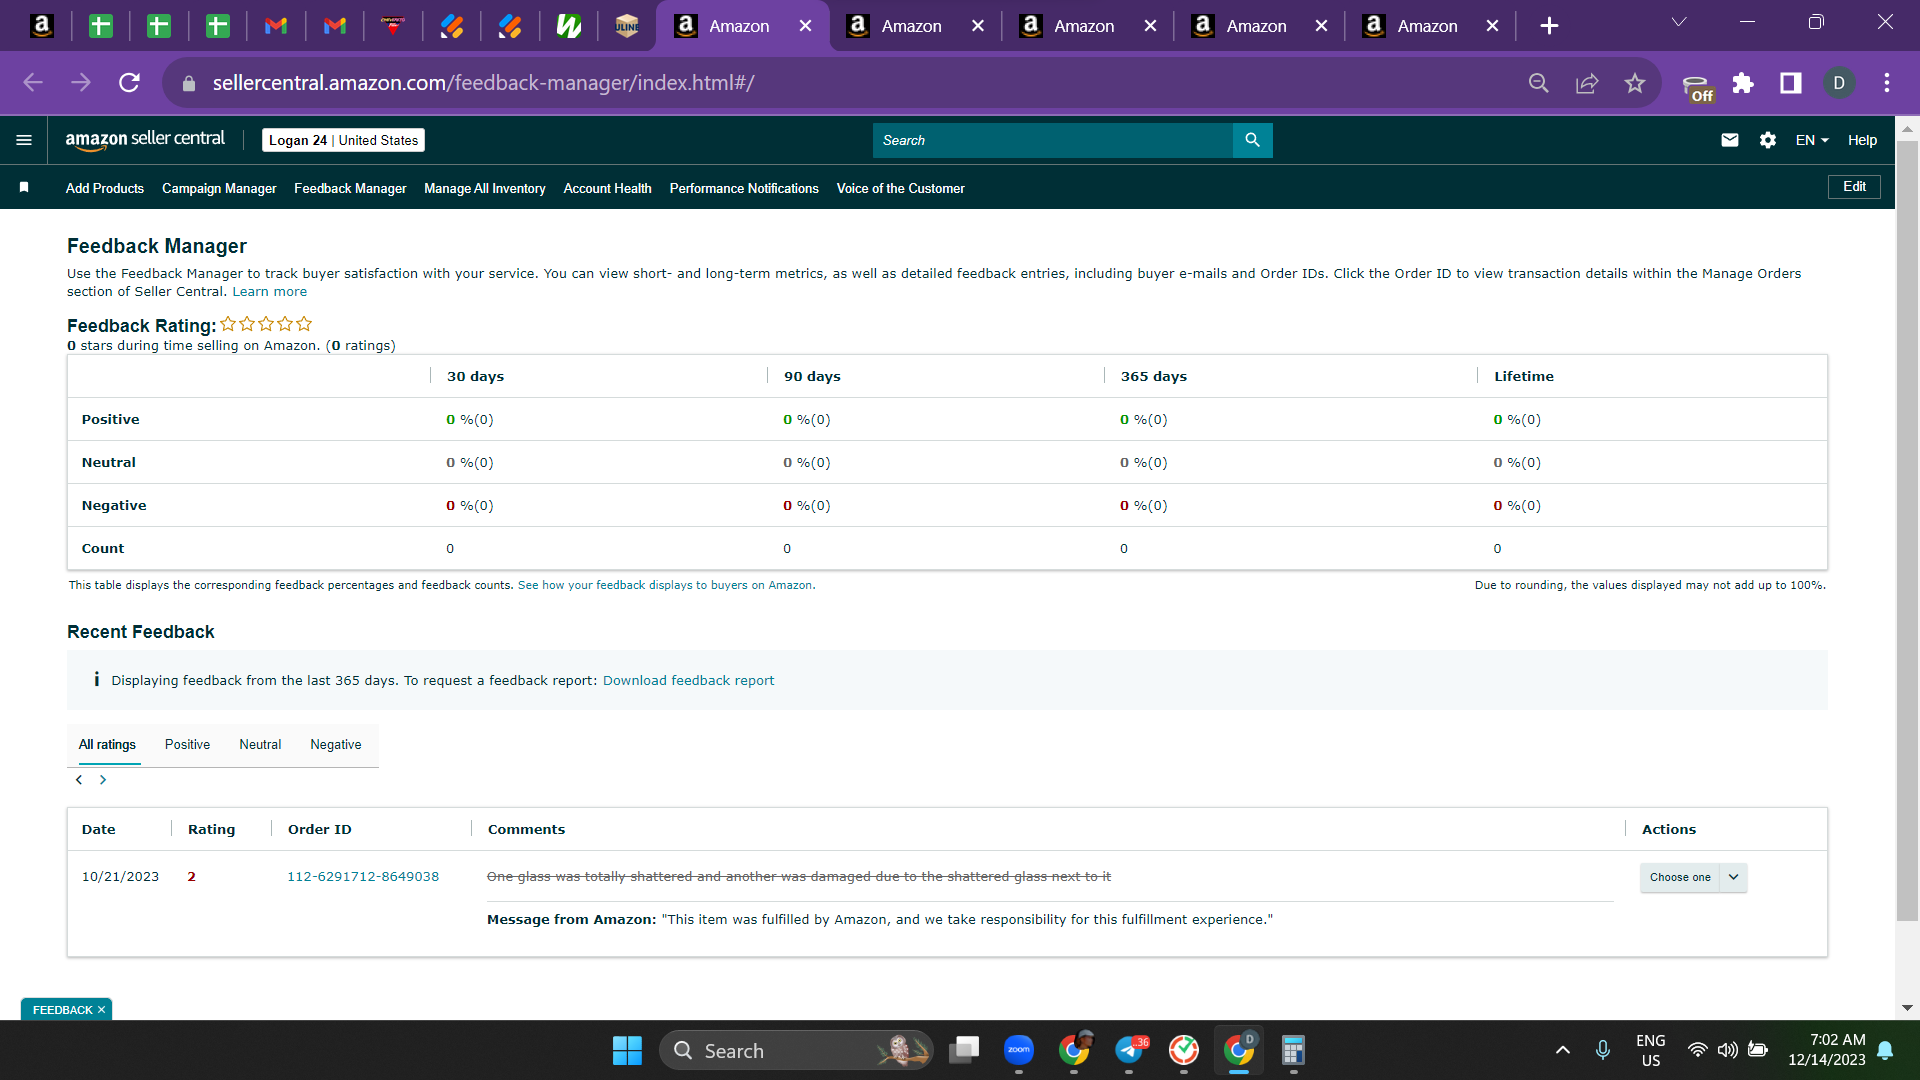Click the Download feedback report link
Screen dimensions: 1920x1080
[x=688, y=681]
